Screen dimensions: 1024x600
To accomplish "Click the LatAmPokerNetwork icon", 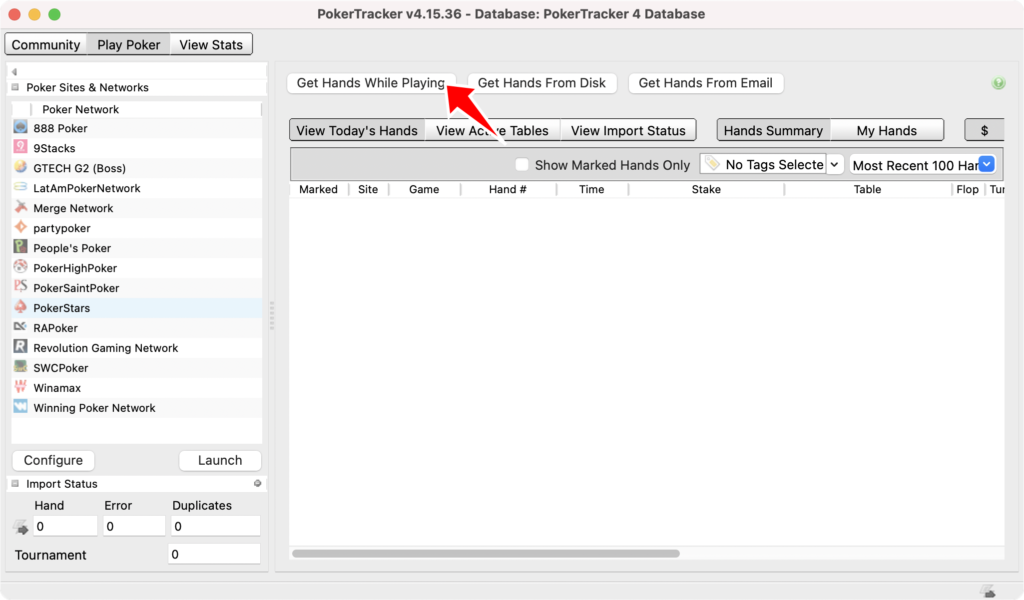I will pos(21,187).
